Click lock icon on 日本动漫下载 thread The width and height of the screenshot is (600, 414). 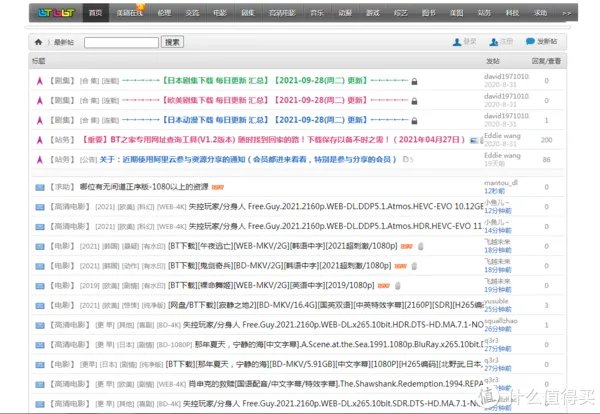coord(414,121)
